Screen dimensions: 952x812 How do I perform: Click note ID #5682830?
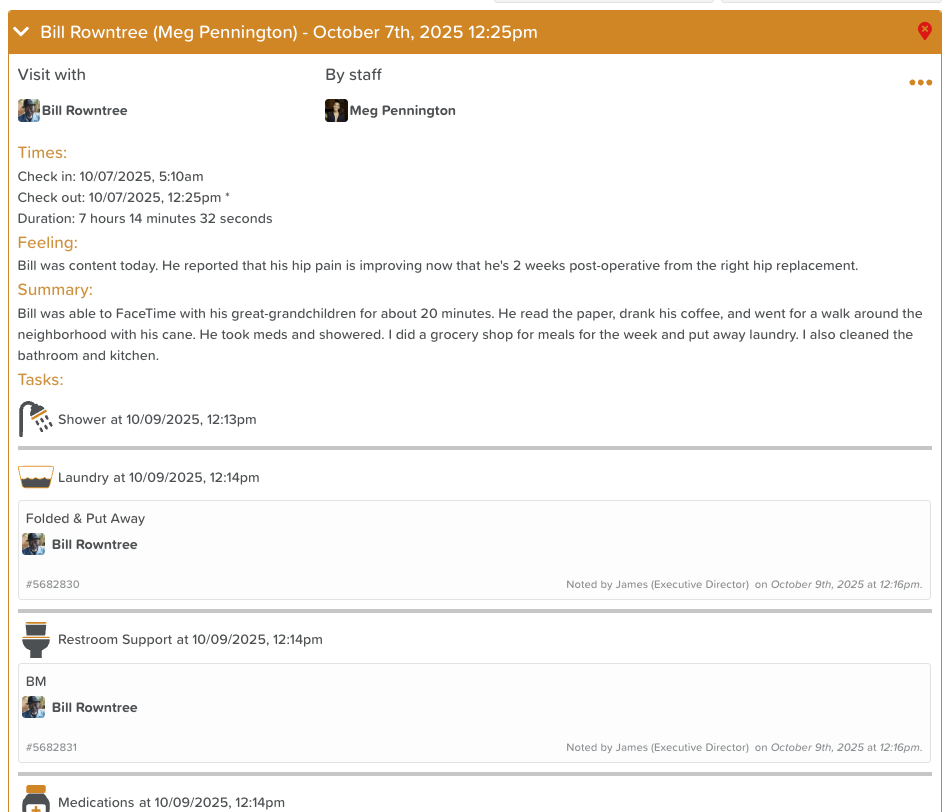coord(53,584)
